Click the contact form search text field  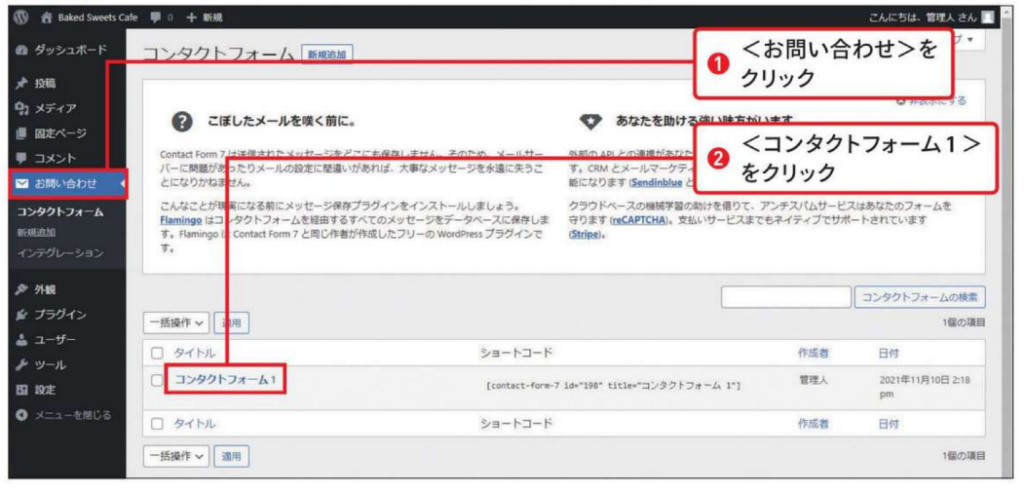[784, 297]
